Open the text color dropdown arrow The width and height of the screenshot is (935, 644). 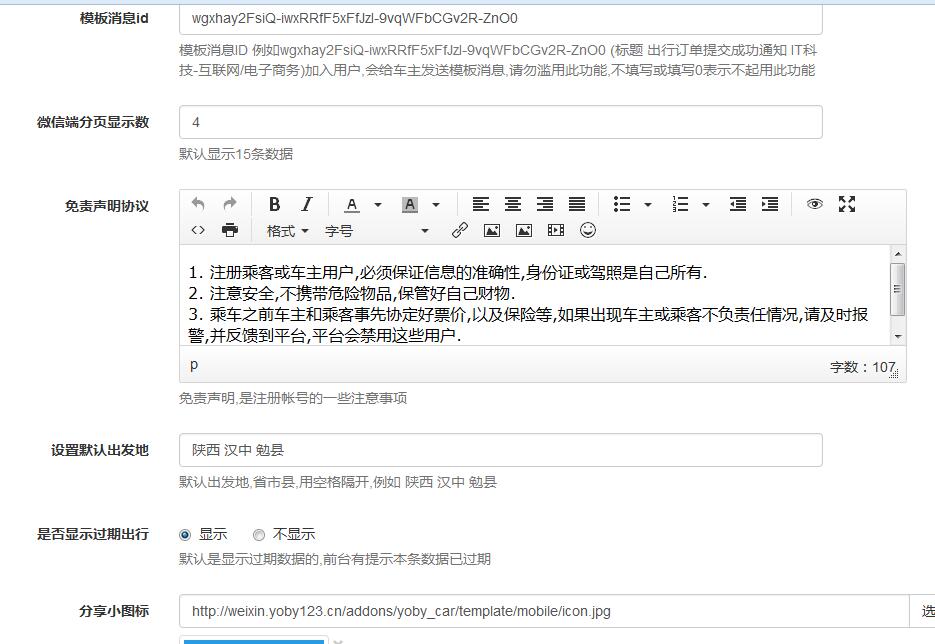[x=377, y=205]
